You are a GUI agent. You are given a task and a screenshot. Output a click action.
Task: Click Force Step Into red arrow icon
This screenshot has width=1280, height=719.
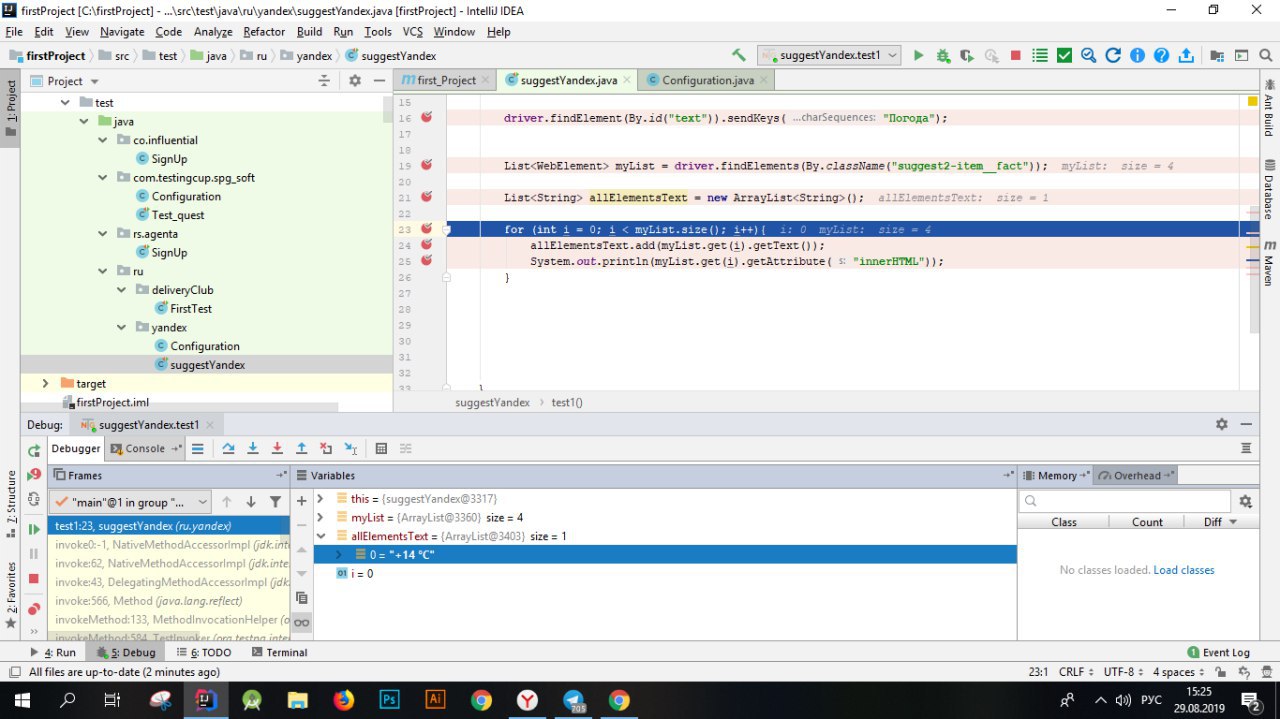(277, 449)
